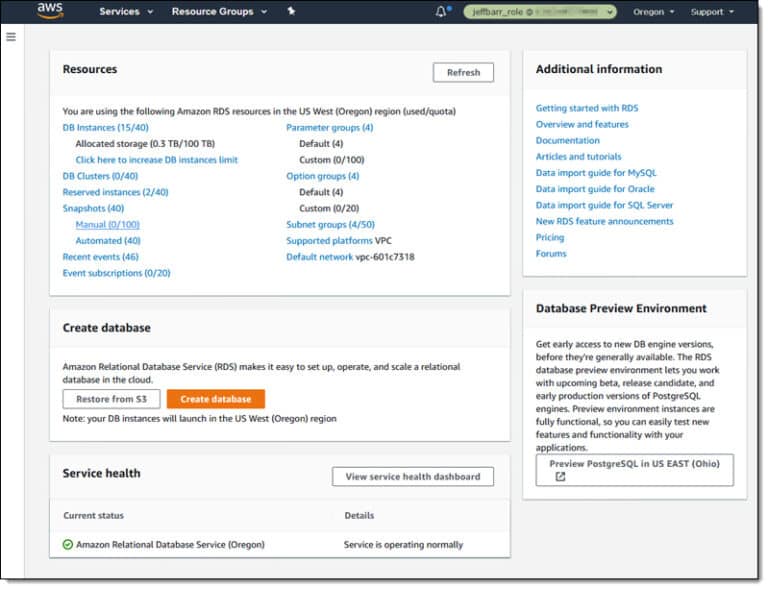768x589 pixels.
Task: Click Allocated storage (0.3 TB/100 TB) text
Action: 145,143
